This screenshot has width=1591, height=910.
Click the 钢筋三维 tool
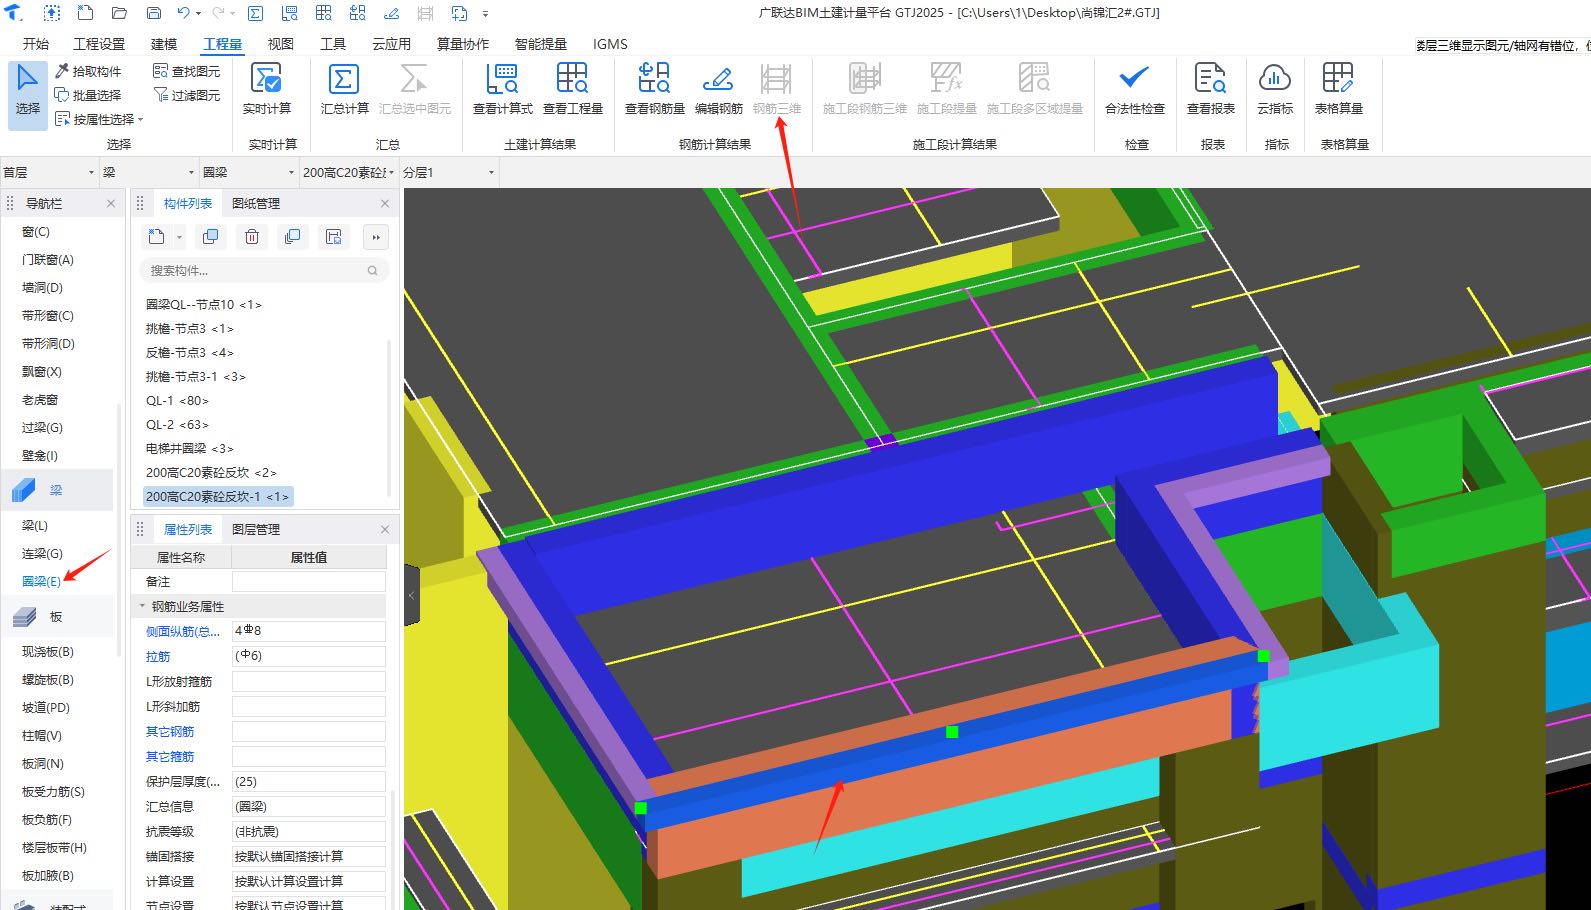coord(777,90)
